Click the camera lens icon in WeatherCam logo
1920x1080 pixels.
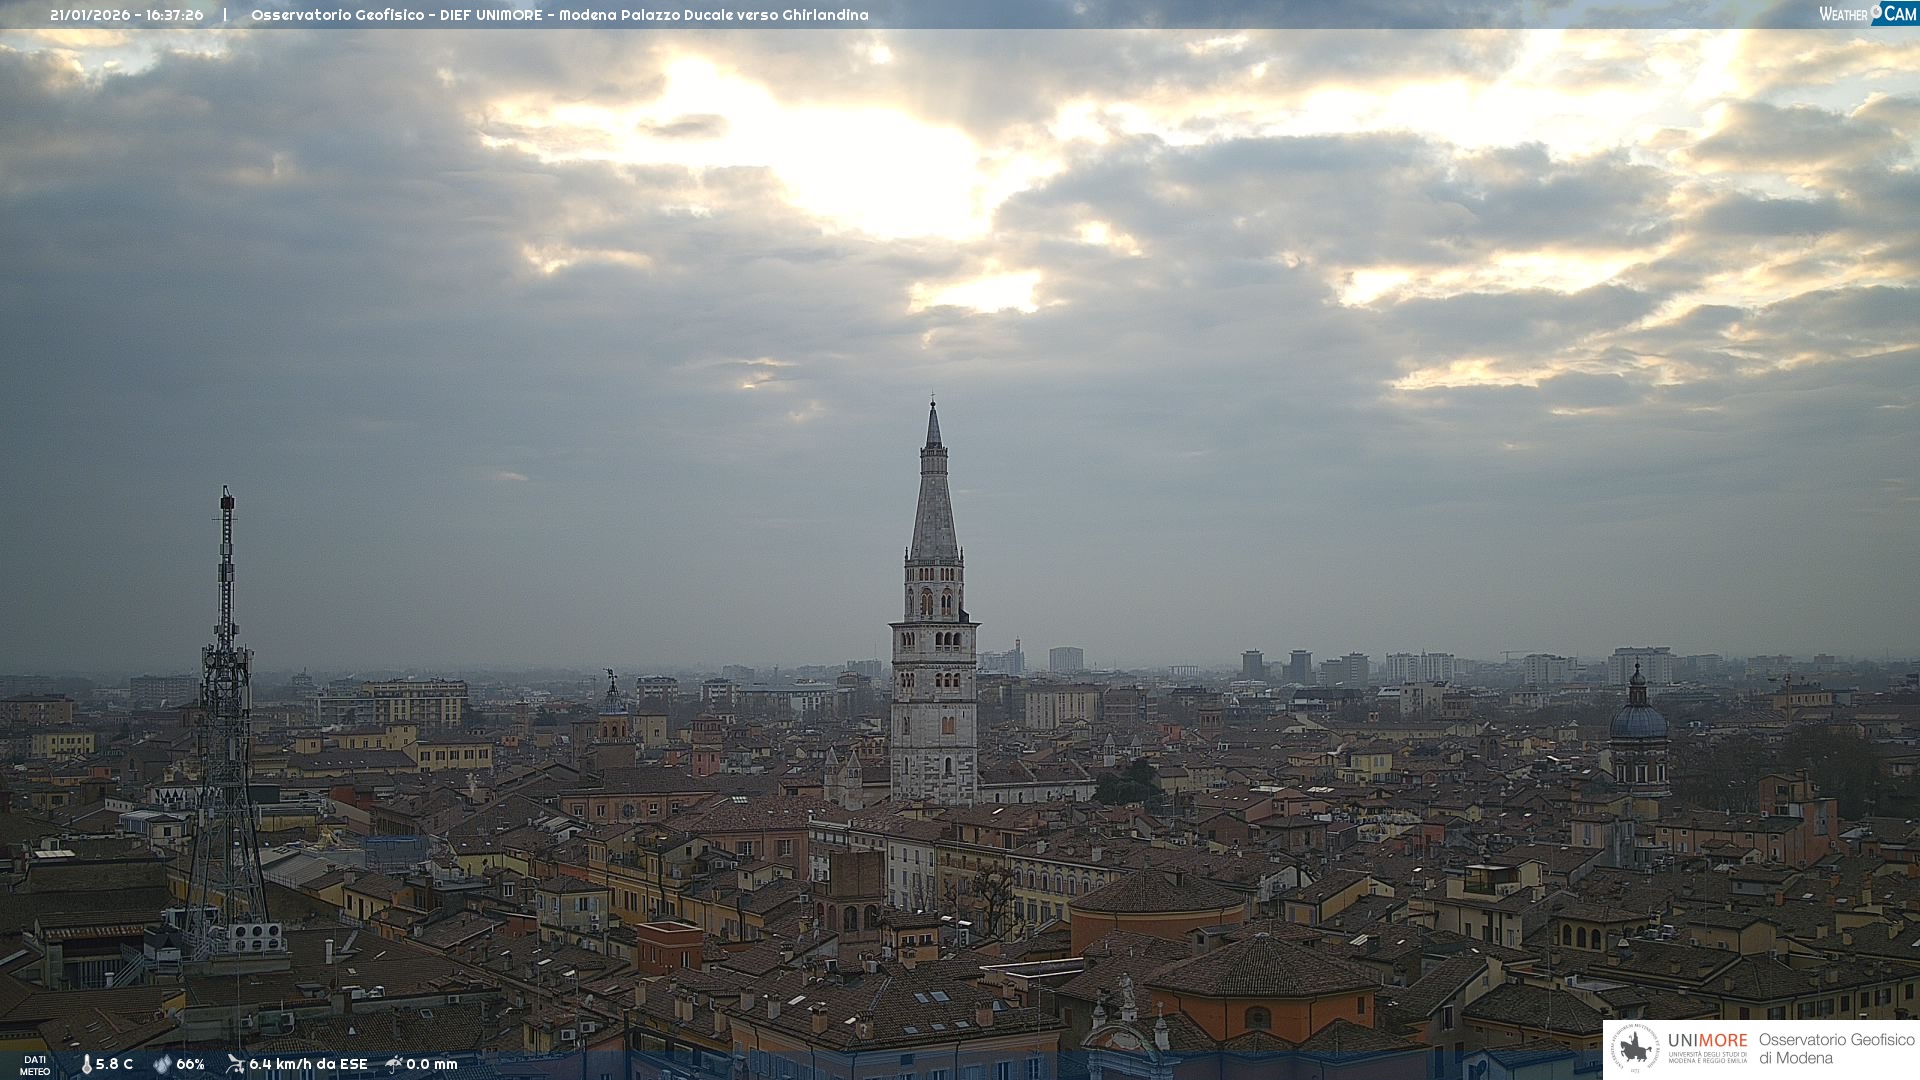(x=1877, y=11)
